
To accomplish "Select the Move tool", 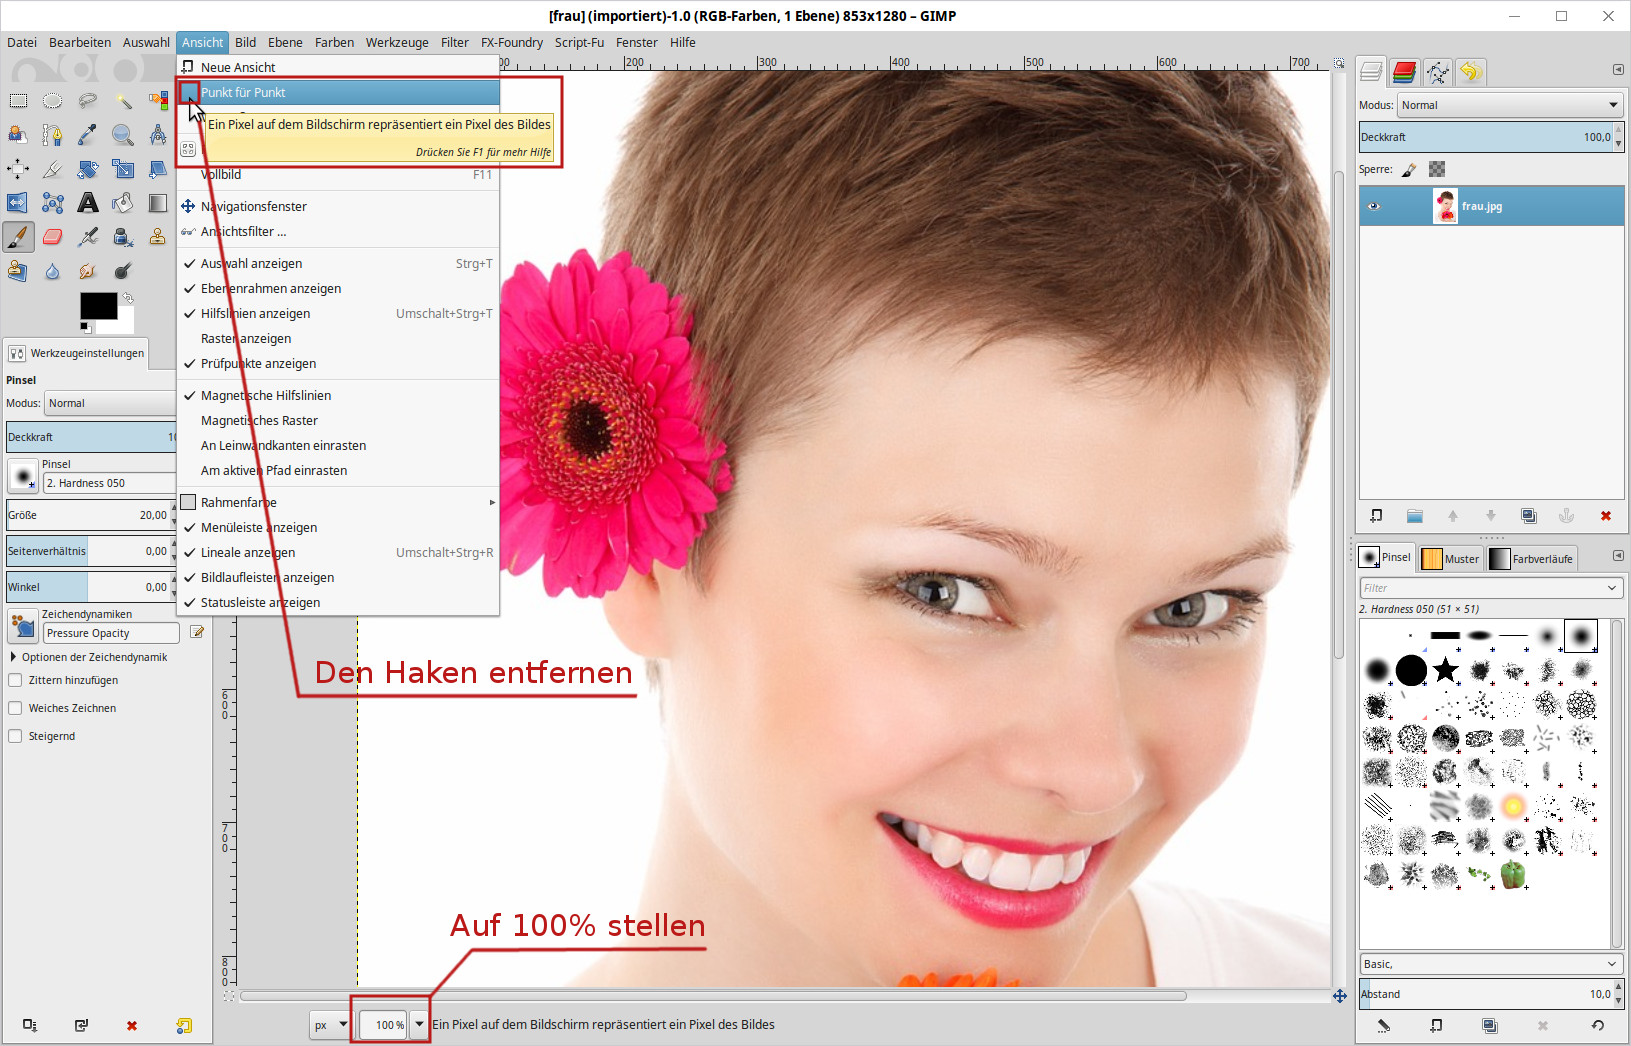I will [18, 169].
